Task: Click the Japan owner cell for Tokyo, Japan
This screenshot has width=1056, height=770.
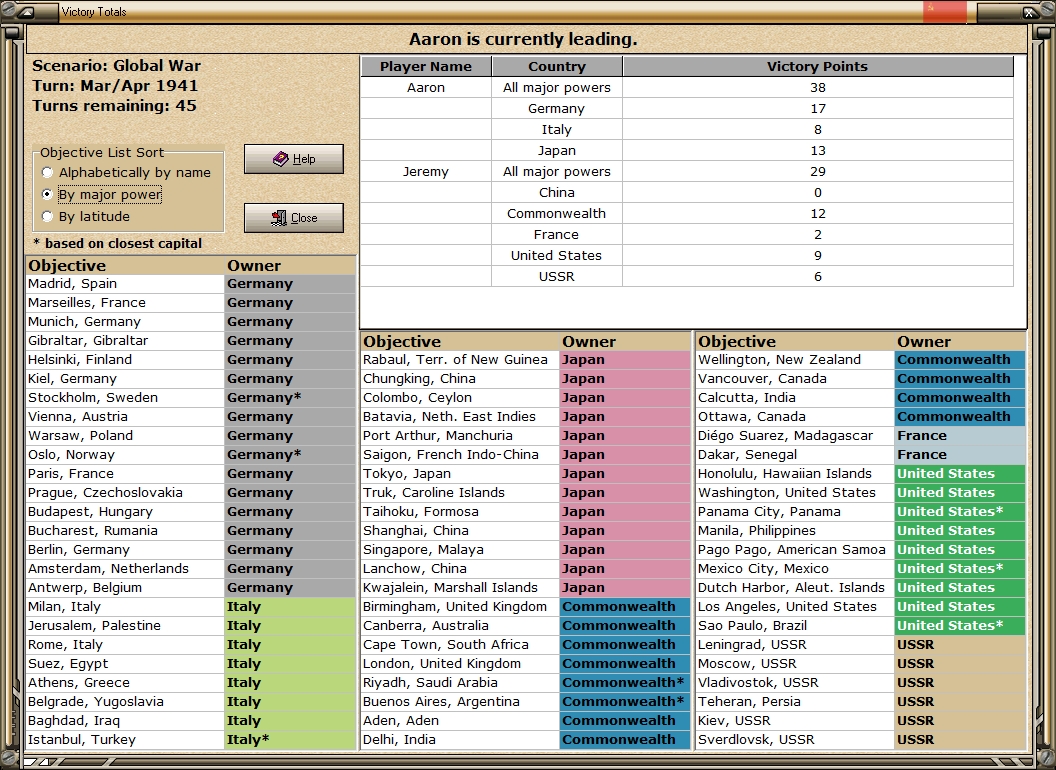Action: (625, 474)
